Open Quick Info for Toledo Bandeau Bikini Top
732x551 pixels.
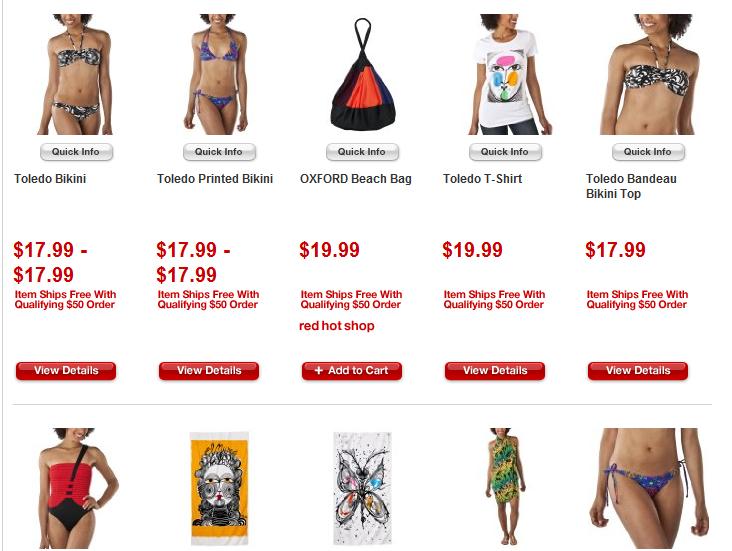click(x=648, y=152)
